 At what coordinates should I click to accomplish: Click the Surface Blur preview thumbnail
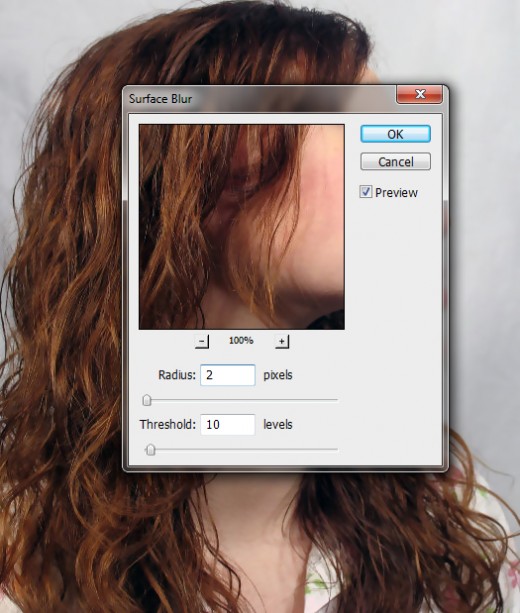point(242,227)
